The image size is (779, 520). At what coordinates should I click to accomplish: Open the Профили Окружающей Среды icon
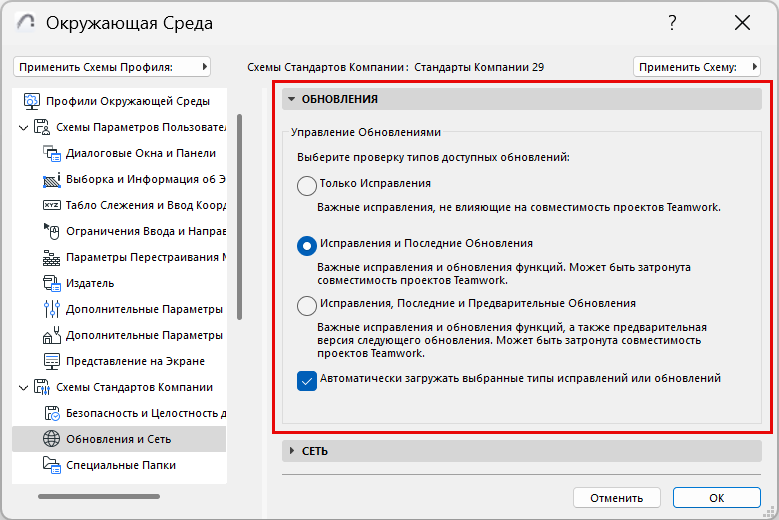[x=31, y=101]
